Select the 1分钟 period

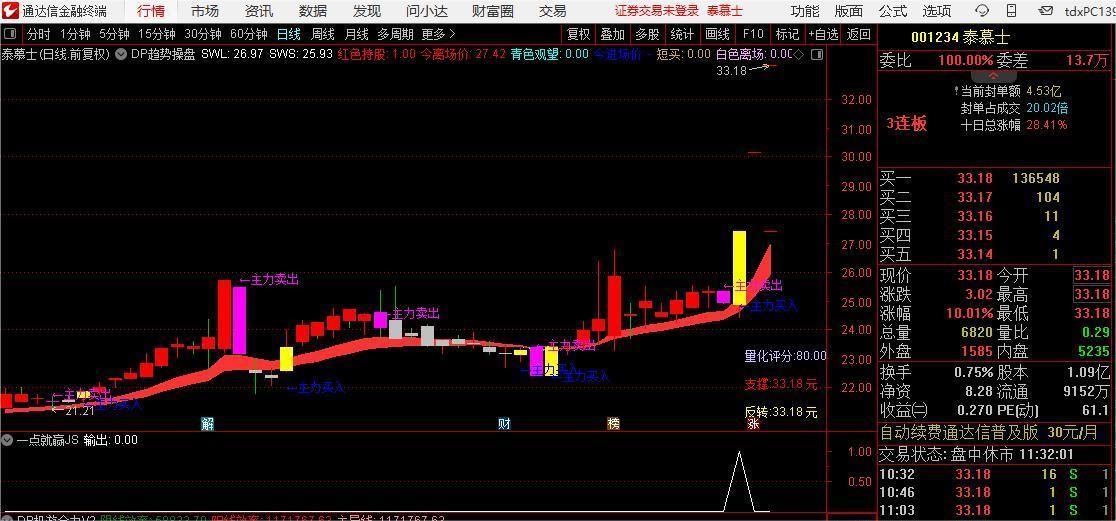75,34
